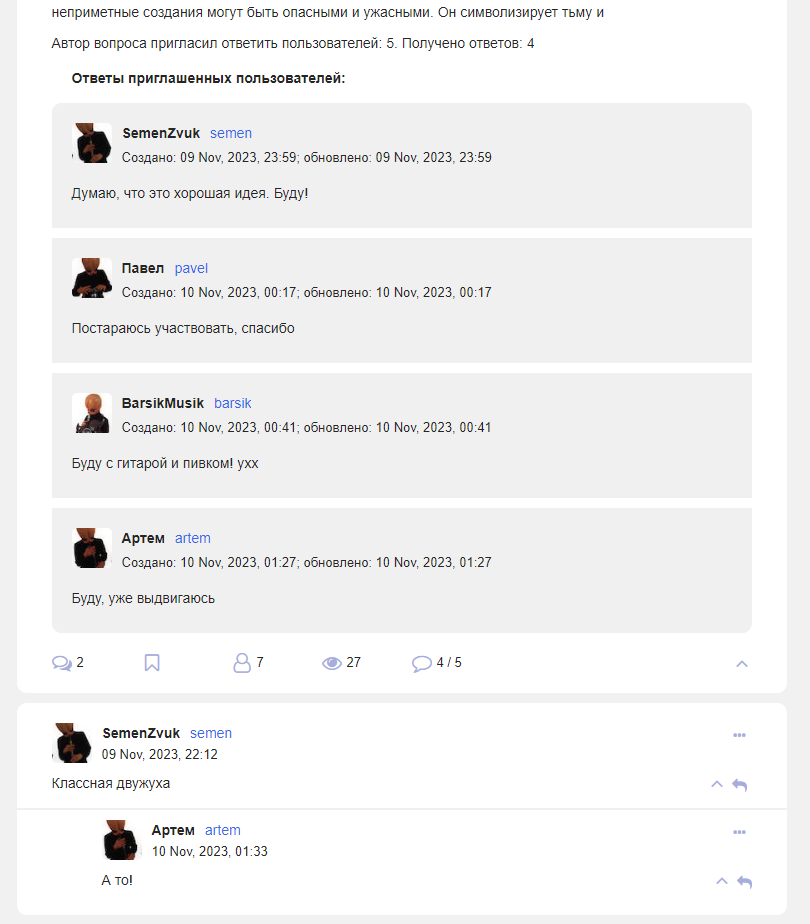Open the 'semen' profile link in the first answer
This screenshot has width=810, height=924.
[231, 133]
